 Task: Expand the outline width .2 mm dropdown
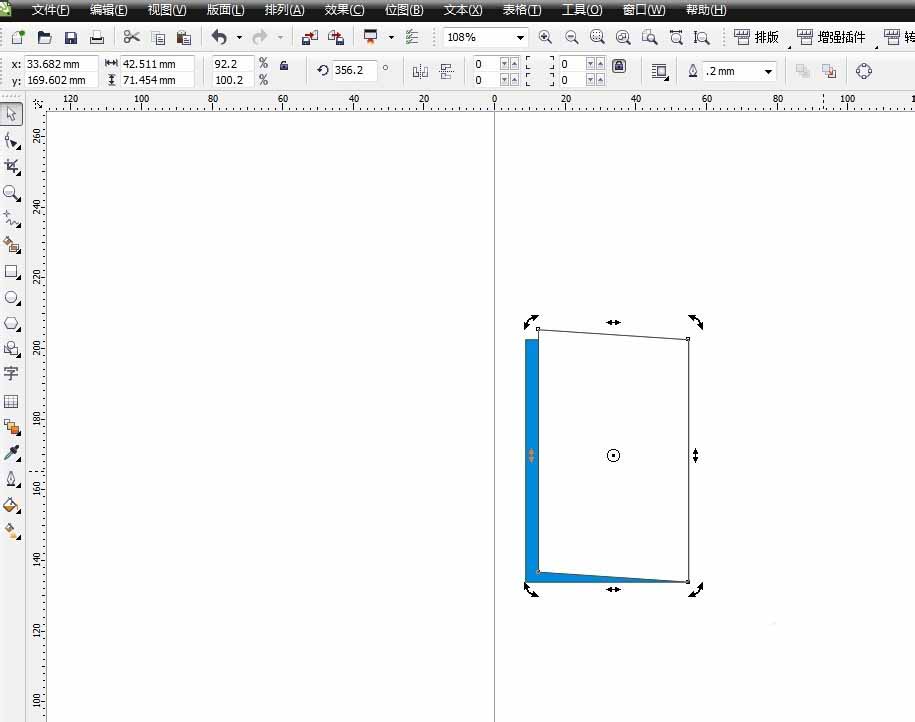[x=768, y=72]
